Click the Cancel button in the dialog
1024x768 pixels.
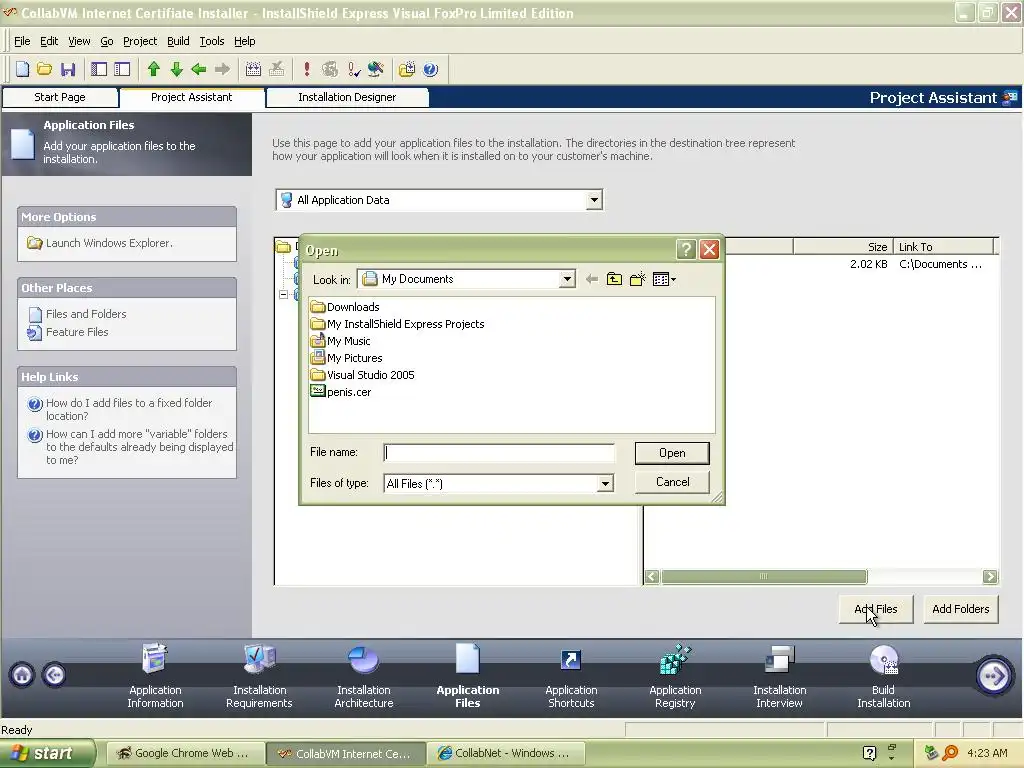[x=672, y=482]
